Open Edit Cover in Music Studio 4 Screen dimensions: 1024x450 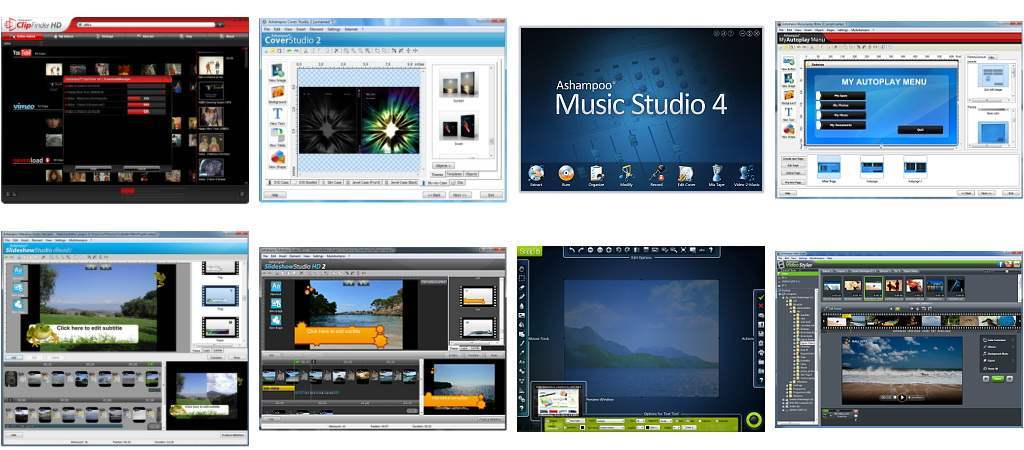(686, 175)
